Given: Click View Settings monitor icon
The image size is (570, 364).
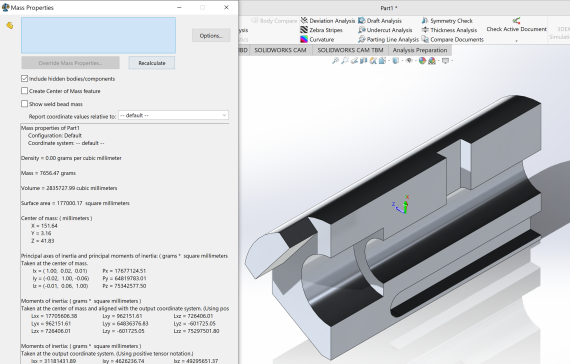Looking at the screenshot, I should pyautogui.click(x=445, y=61).
